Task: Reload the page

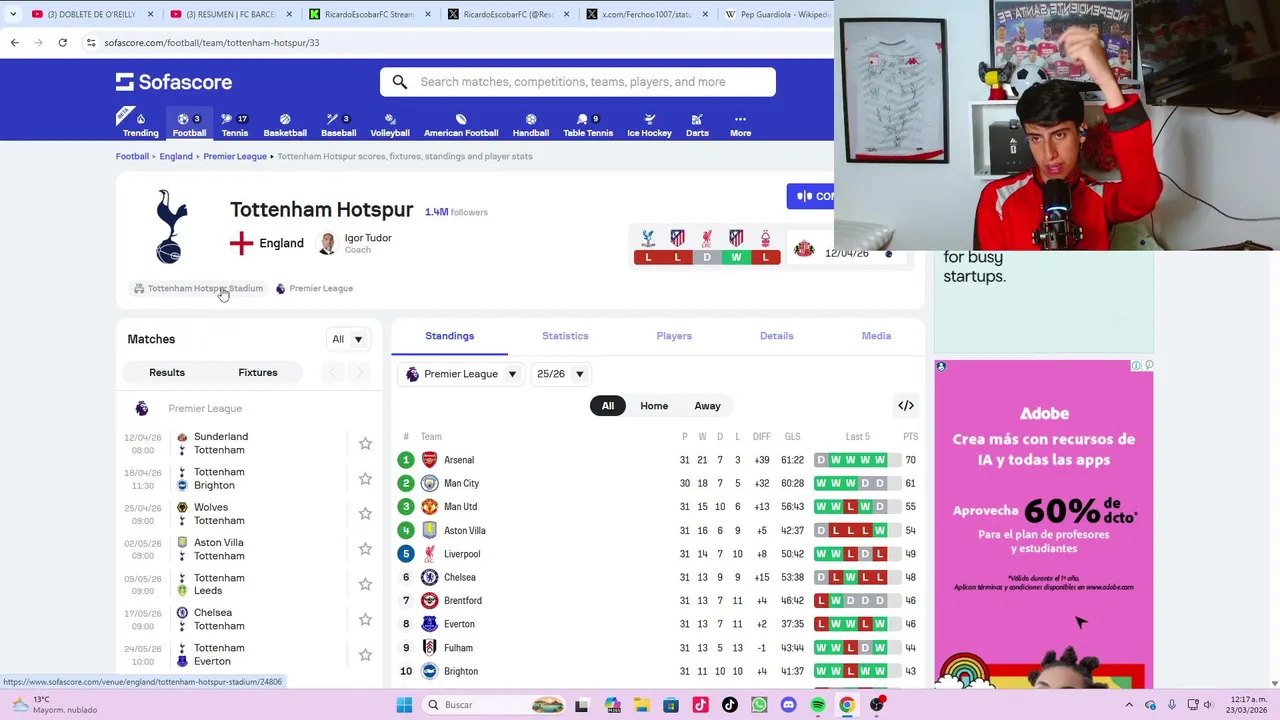Action: [x=62, y=42]
